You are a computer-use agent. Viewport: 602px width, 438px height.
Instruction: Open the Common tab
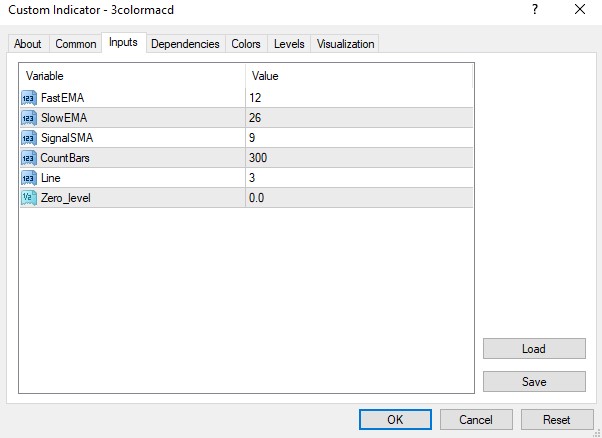coord(76,44)
